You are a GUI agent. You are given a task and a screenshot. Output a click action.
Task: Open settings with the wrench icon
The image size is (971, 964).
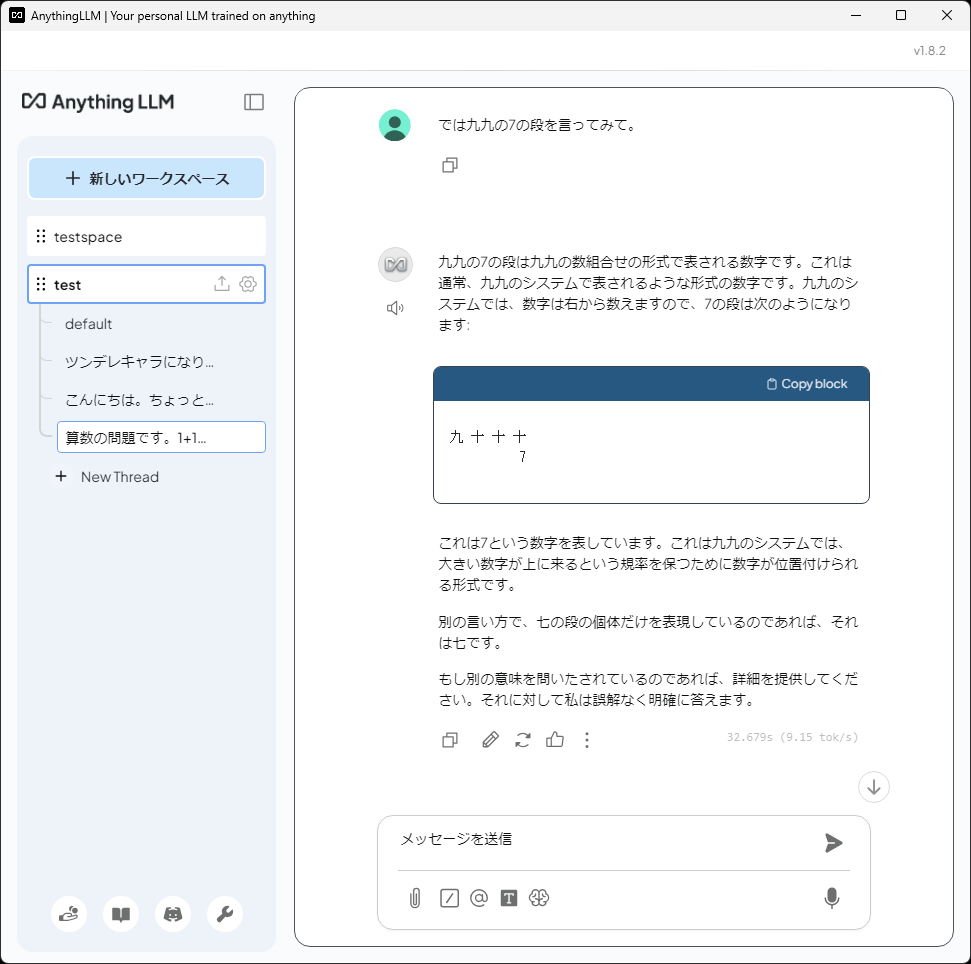point(224,914)
